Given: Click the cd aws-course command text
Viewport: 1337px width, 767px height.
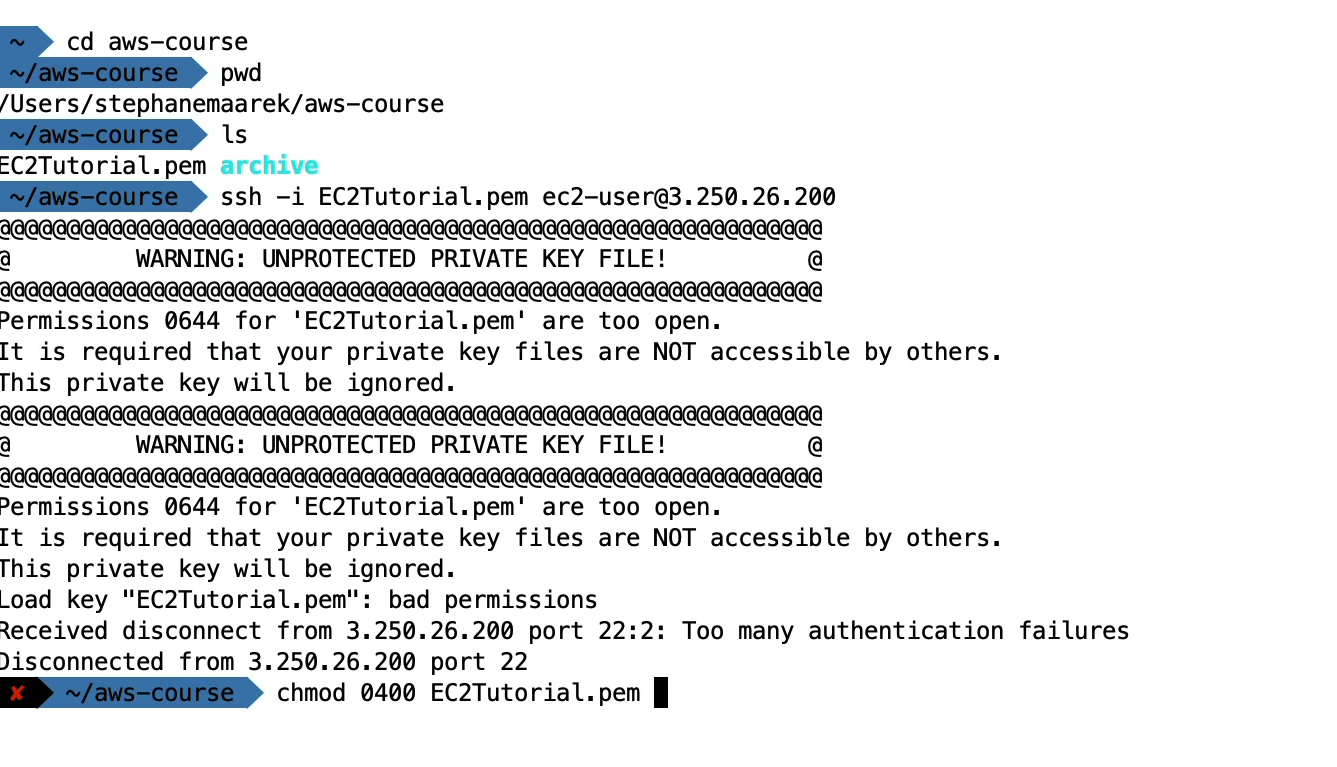Looking at the screenshot, I should [x=157, y=42].
